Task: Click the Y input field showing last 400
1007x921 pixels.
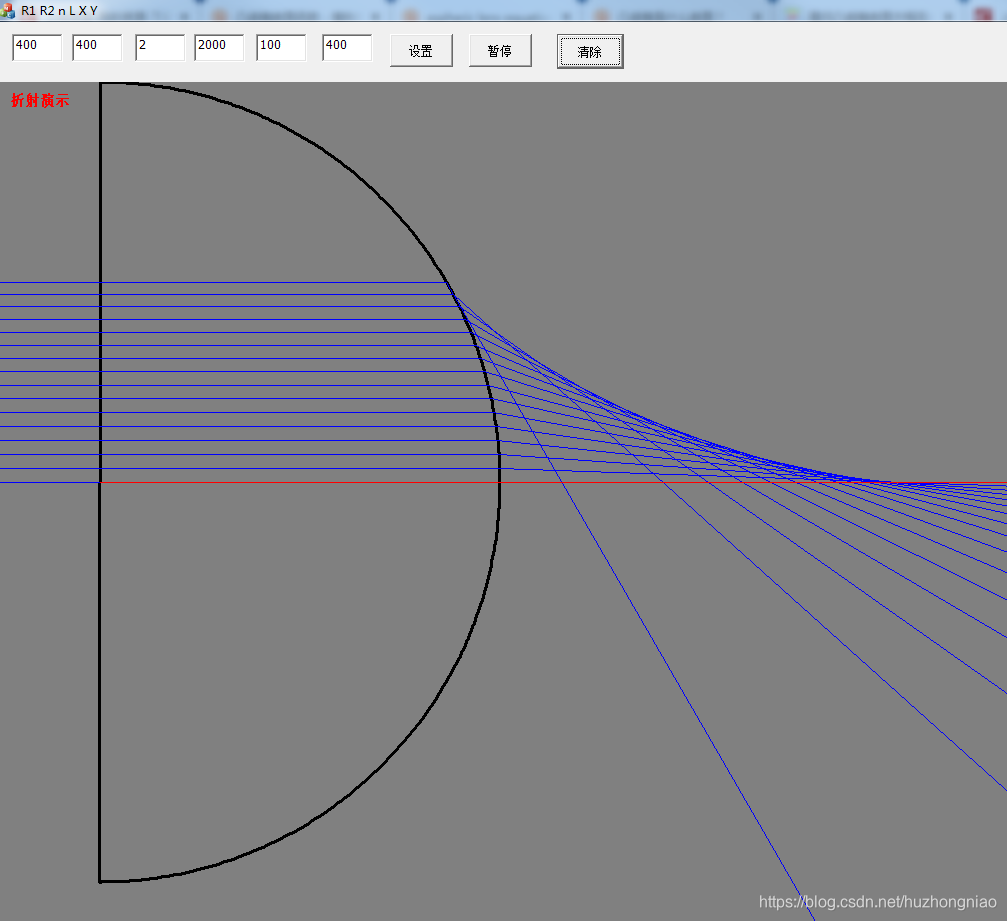Action: pos(347,48)
